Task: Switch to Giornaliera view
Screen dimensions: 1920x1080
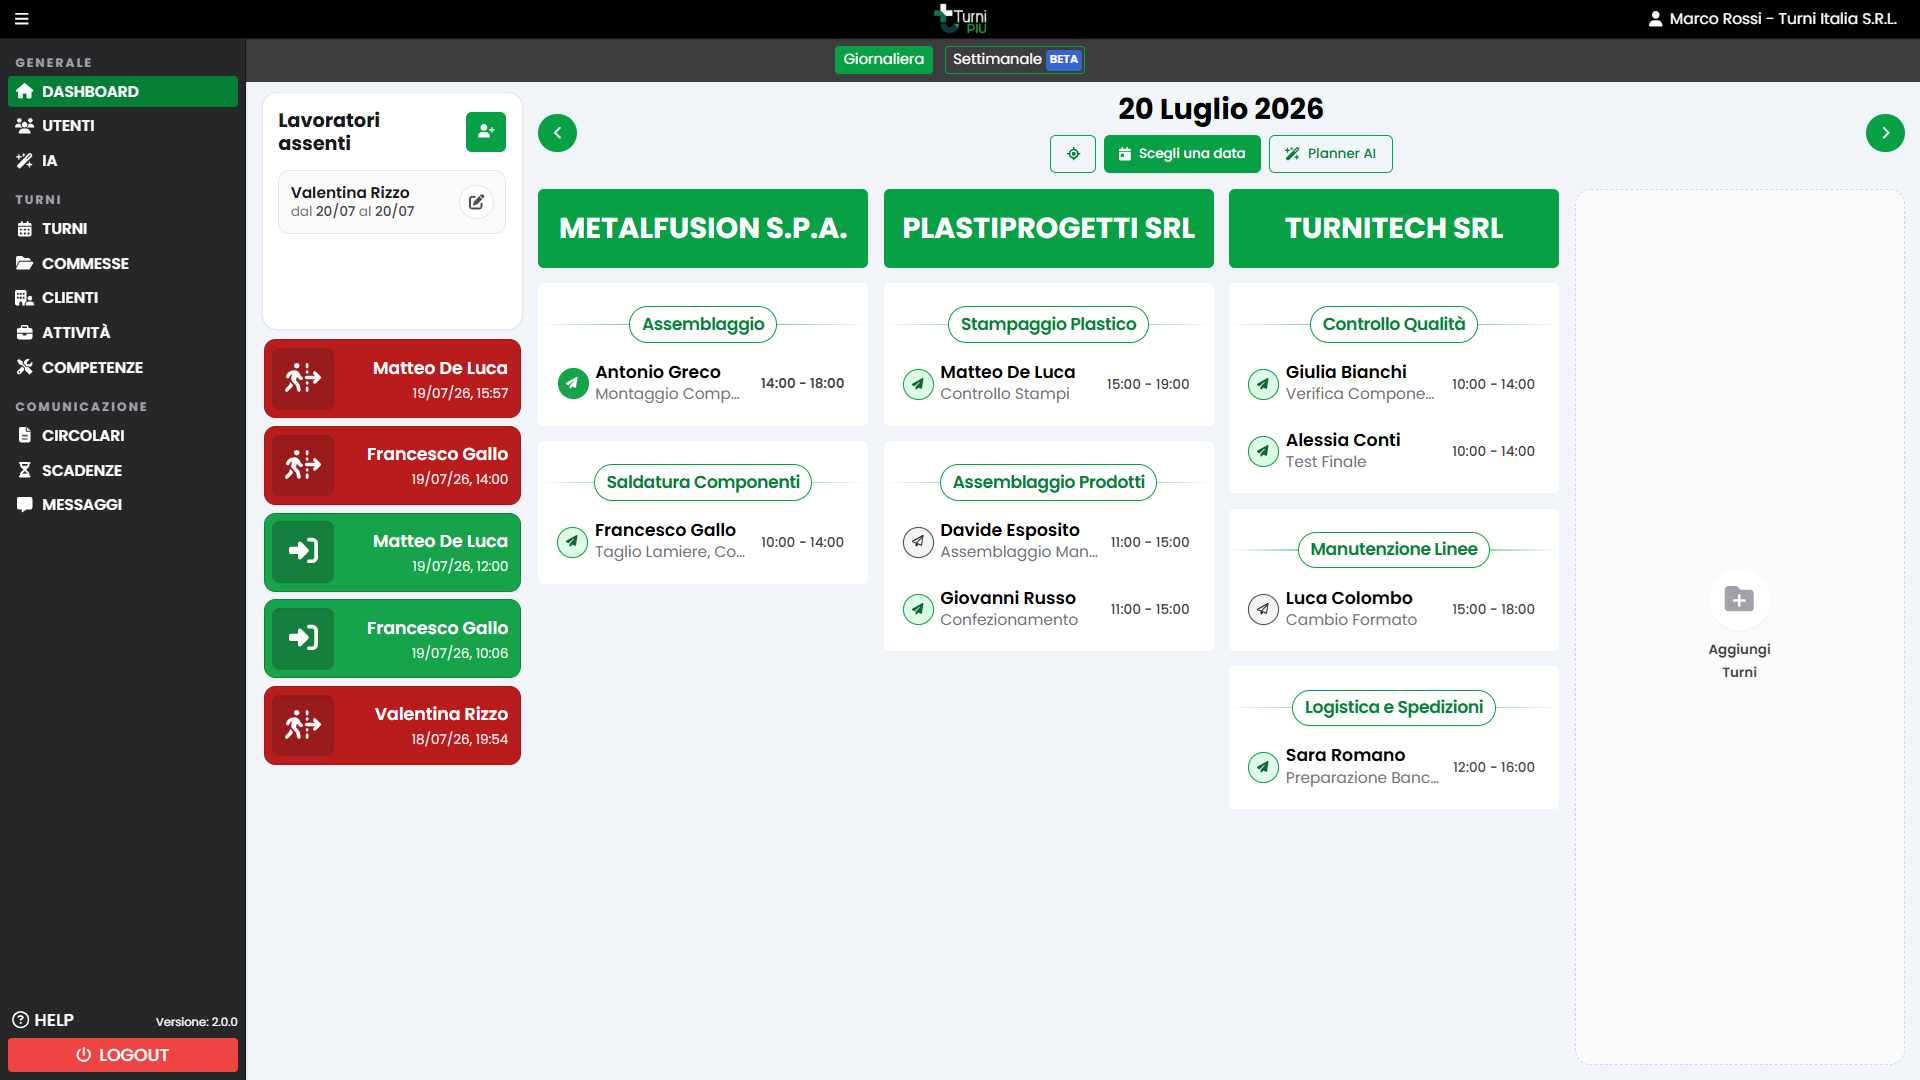Action: pos(883,60)
